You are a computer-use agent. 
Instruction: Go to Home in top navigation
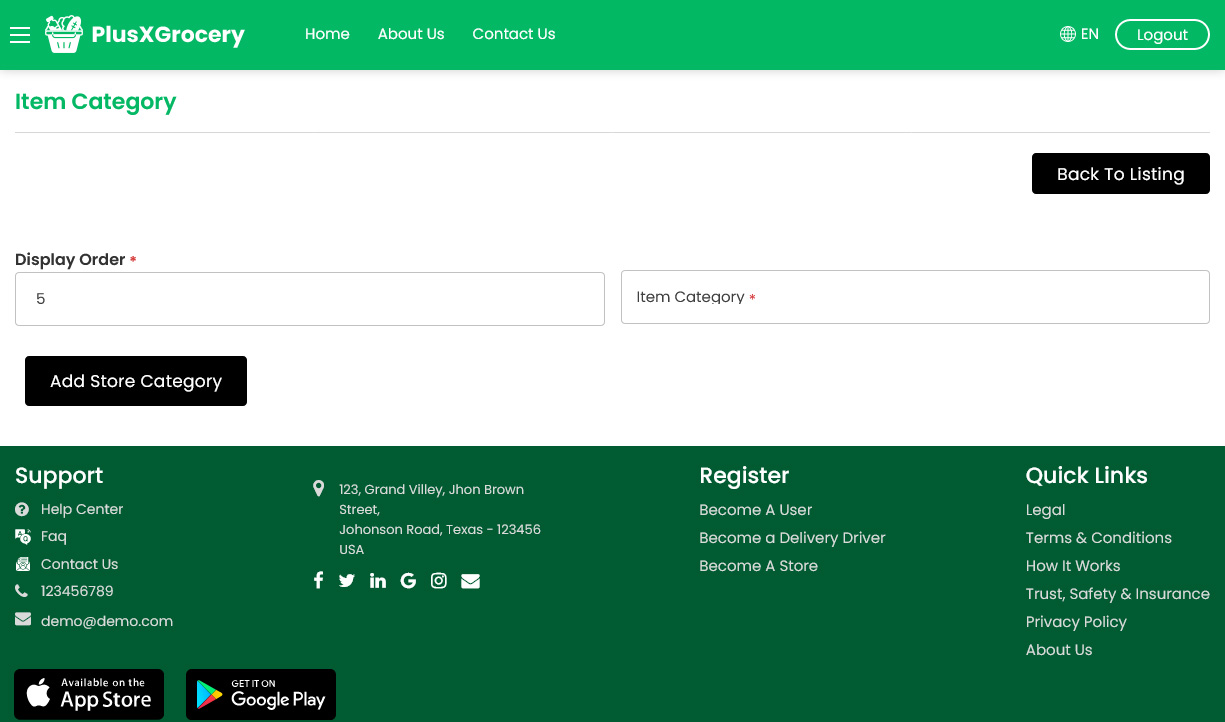click(327, 34)
